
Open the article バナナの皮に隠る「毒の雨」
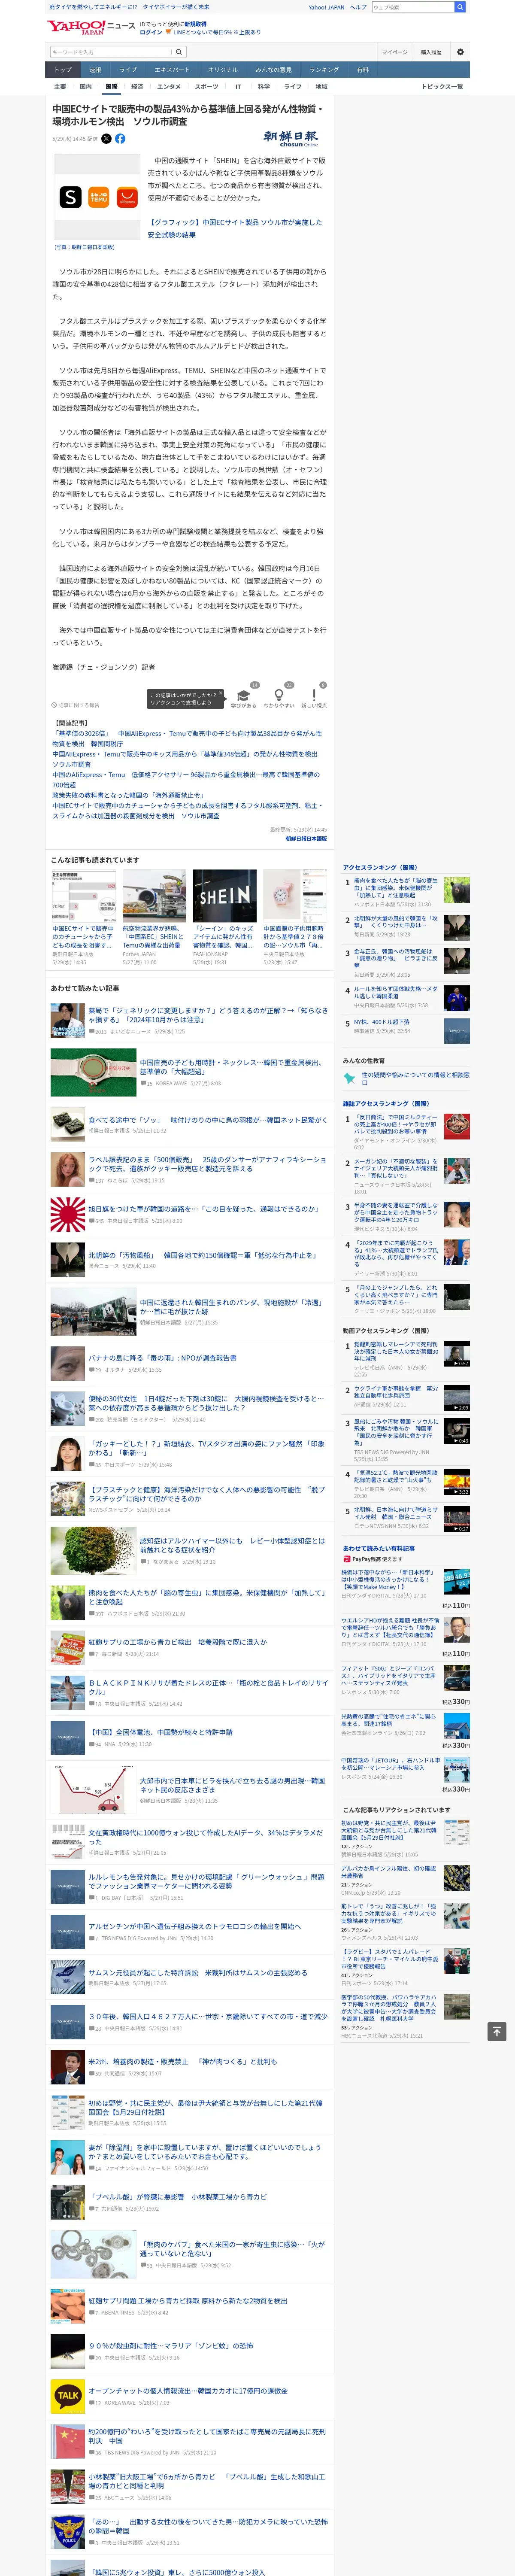[x=162, y=1358]
